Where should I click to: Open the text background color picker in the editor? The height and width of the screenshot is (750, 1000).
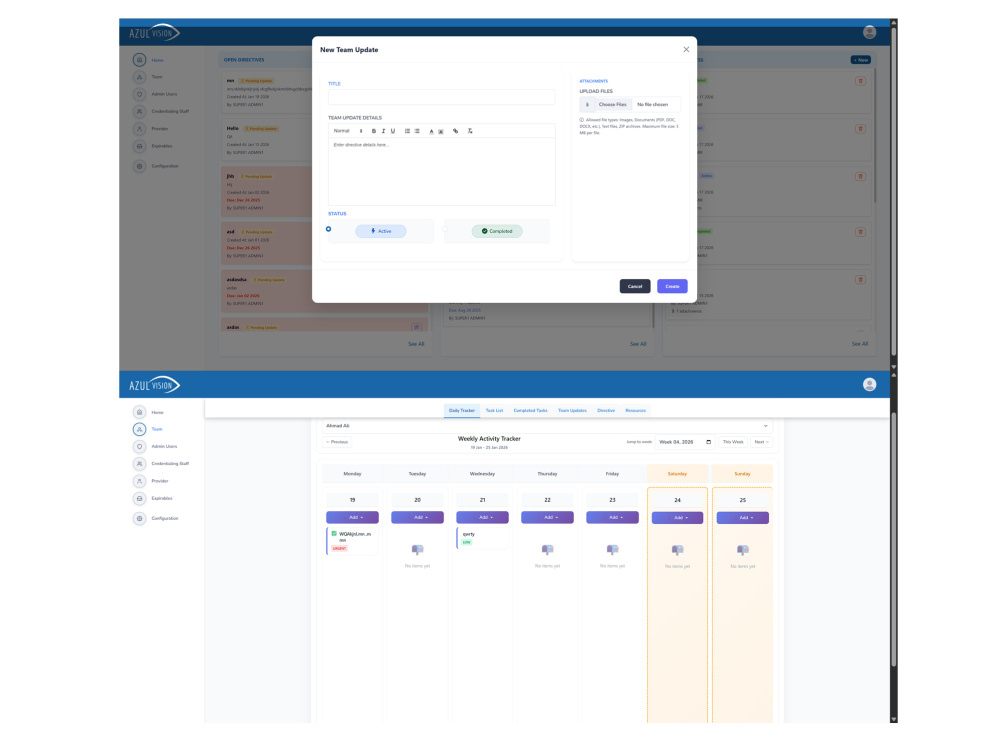click(441, 131)
